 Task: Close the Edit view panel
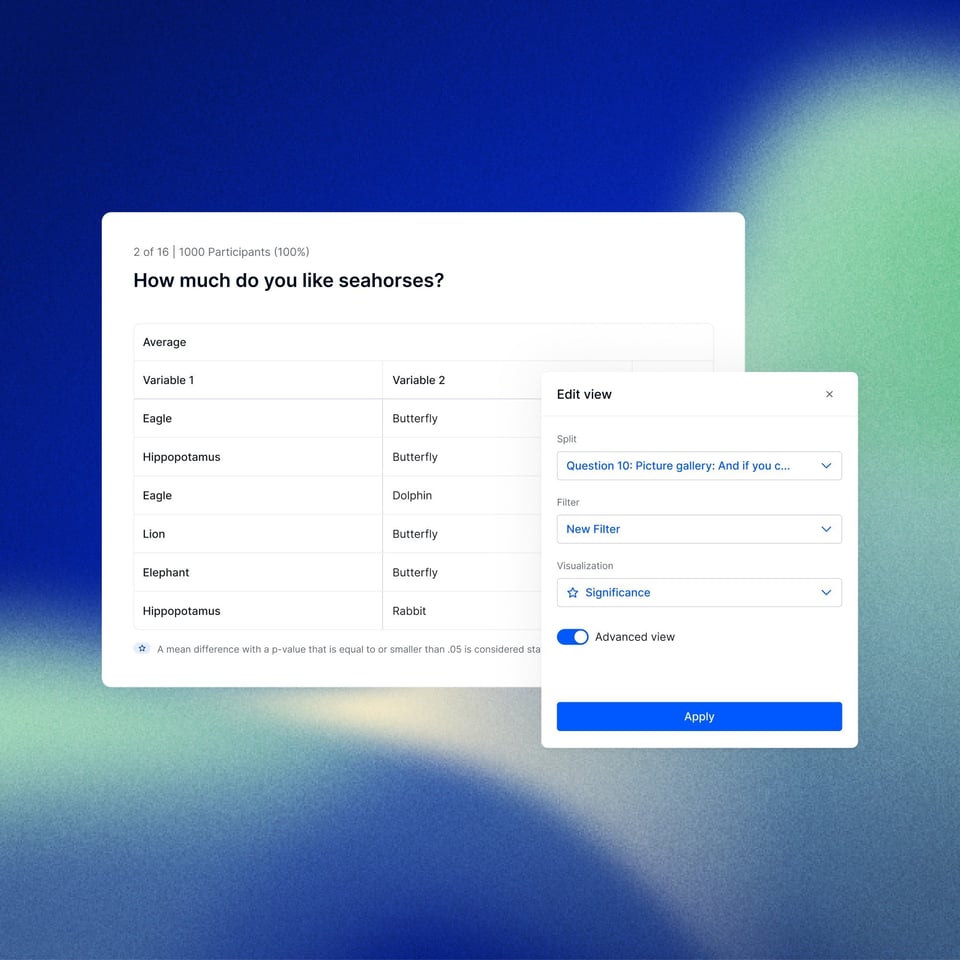click(829, 394)
